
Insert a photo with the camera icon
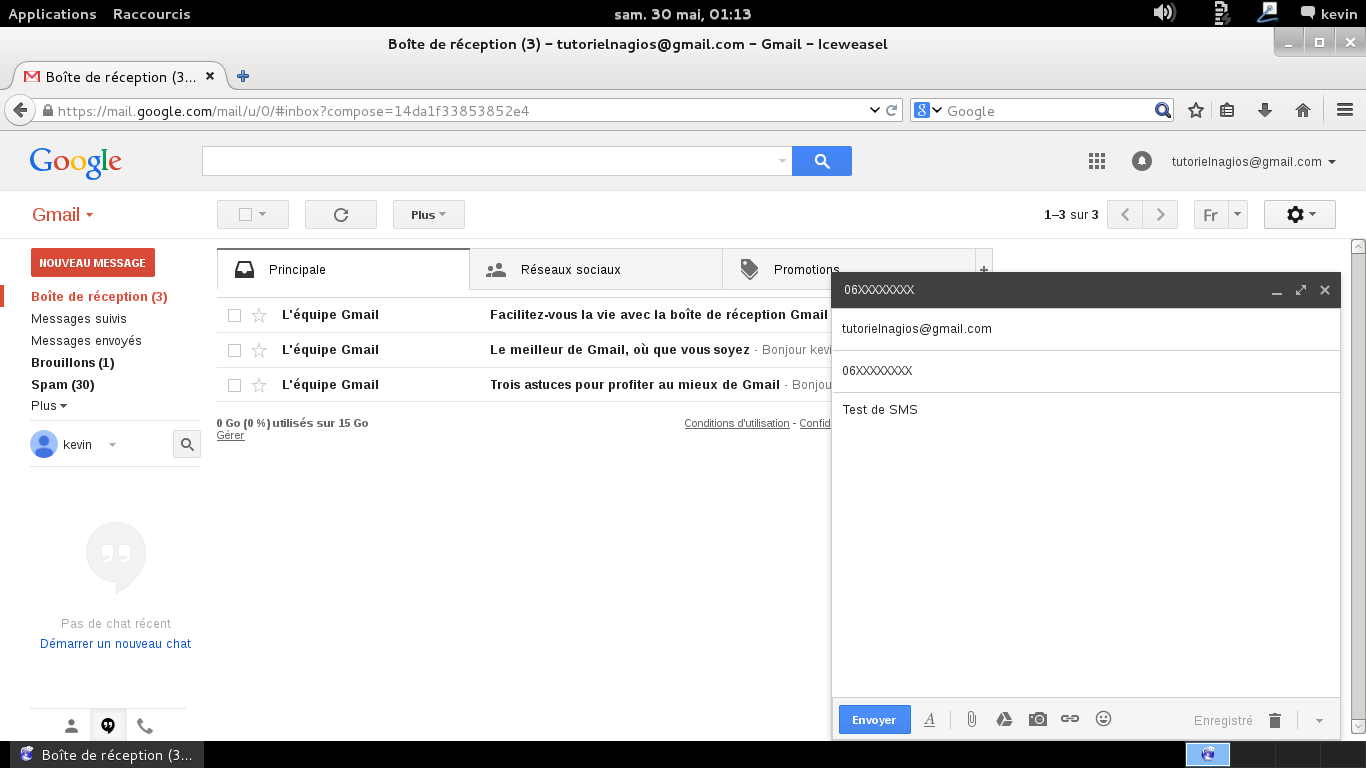click(1038, 719)
